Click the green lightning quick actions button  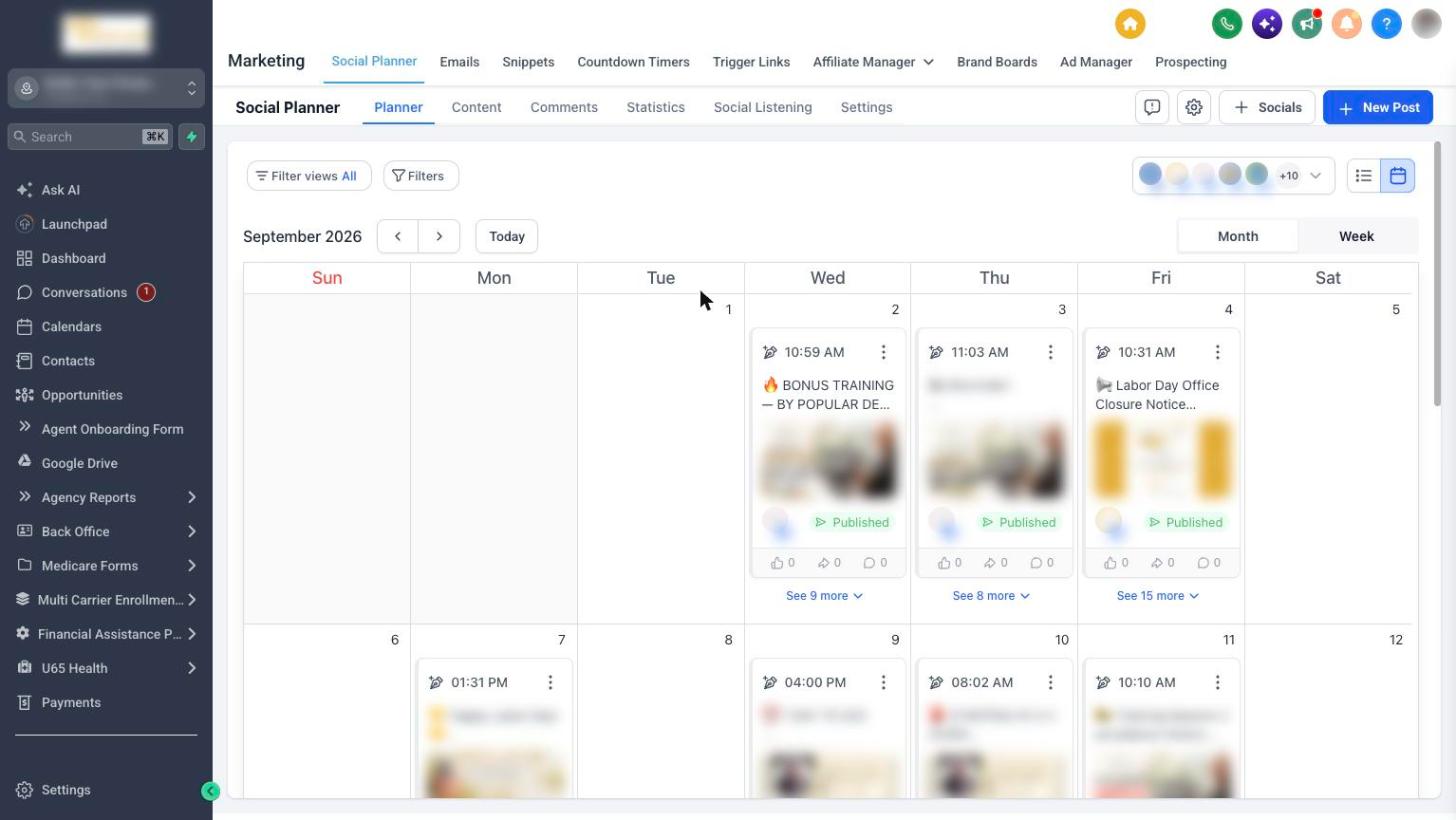[192, 137]
